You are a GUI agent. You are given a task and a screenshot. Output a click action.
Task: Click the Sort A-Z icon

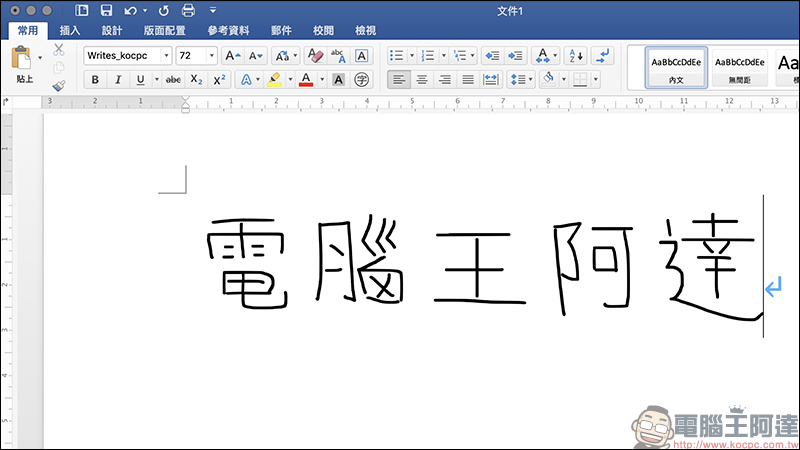576,56
